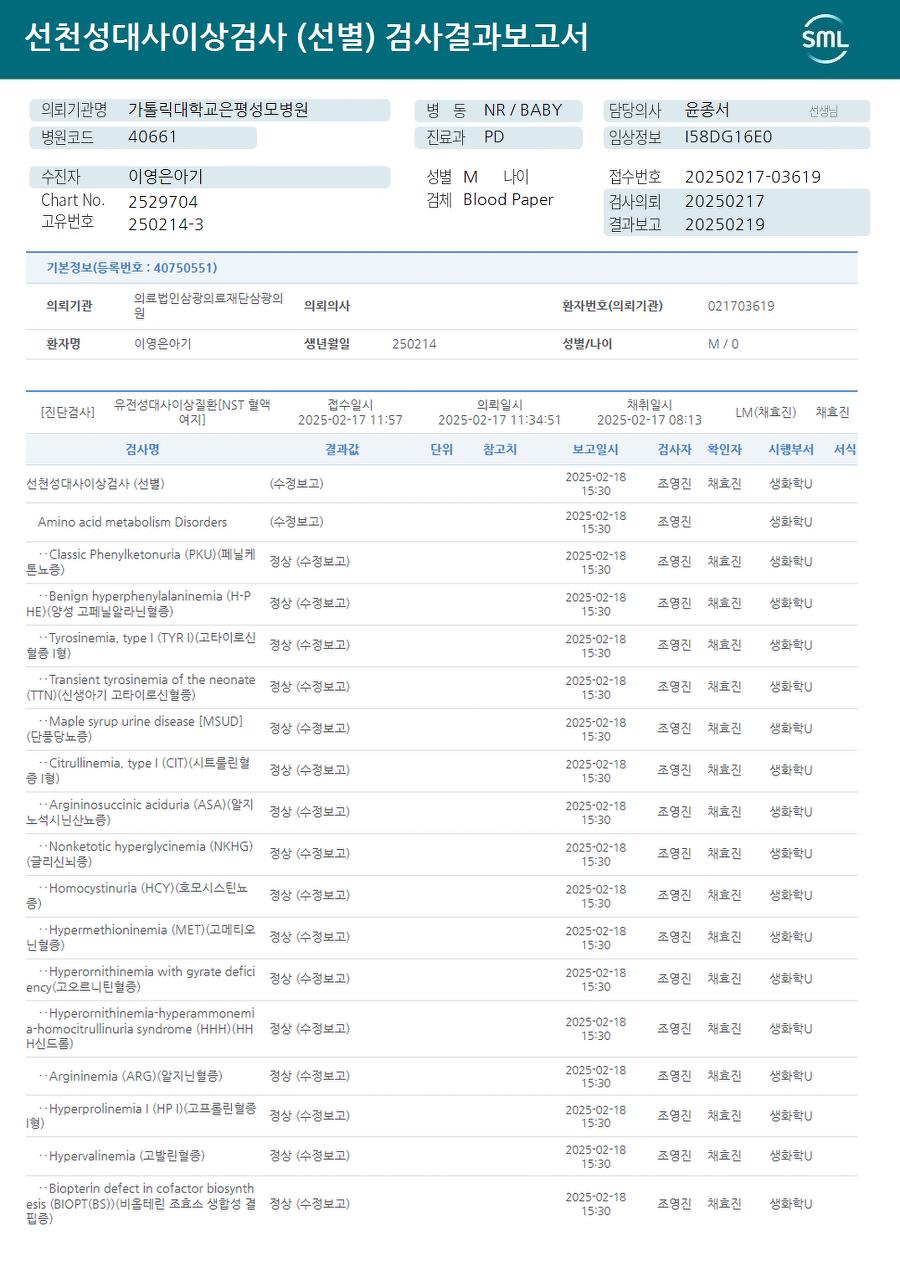Select reception number 20250217-03619
The image size is (900, 1271).
[753, 177]
